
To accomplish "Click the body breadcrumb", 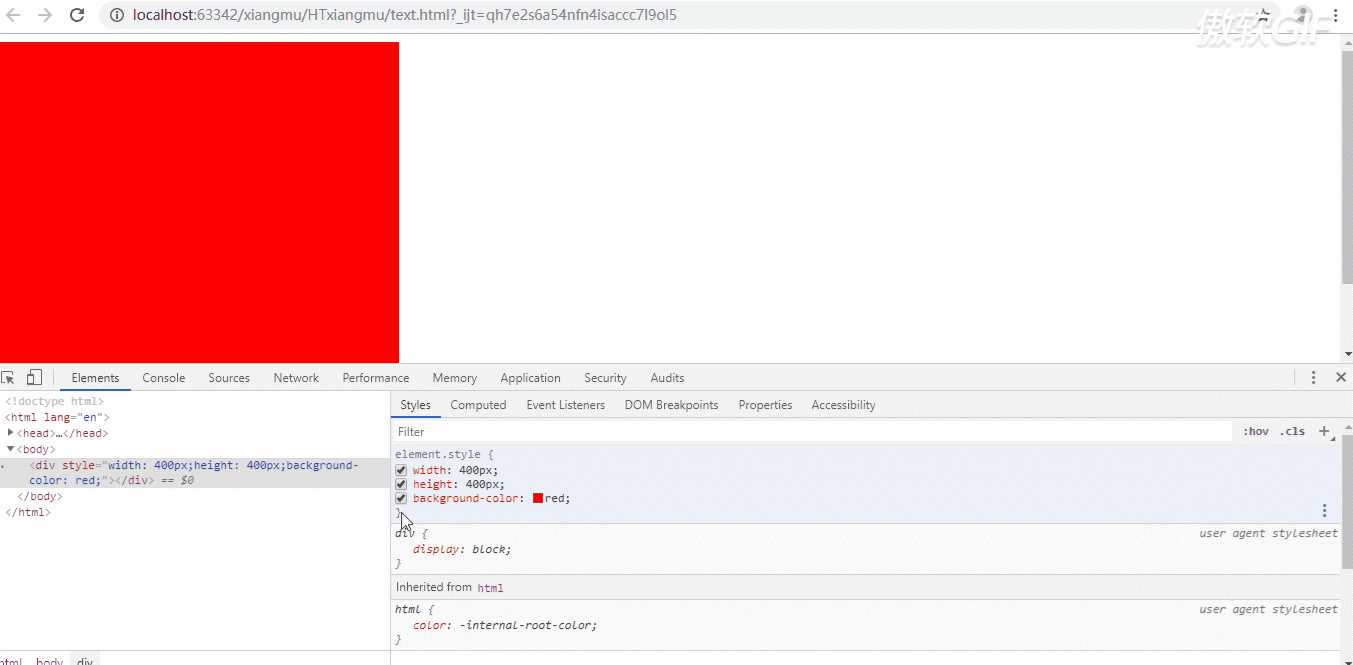I will click(x=49, y=660).
